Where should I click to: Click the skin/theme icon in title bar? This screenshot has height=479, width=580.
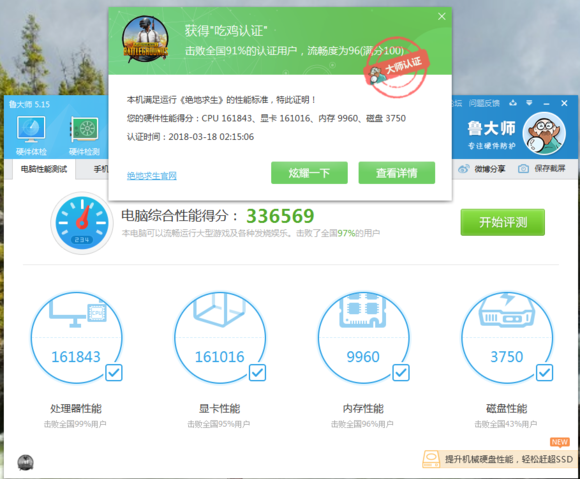[513, 103]
